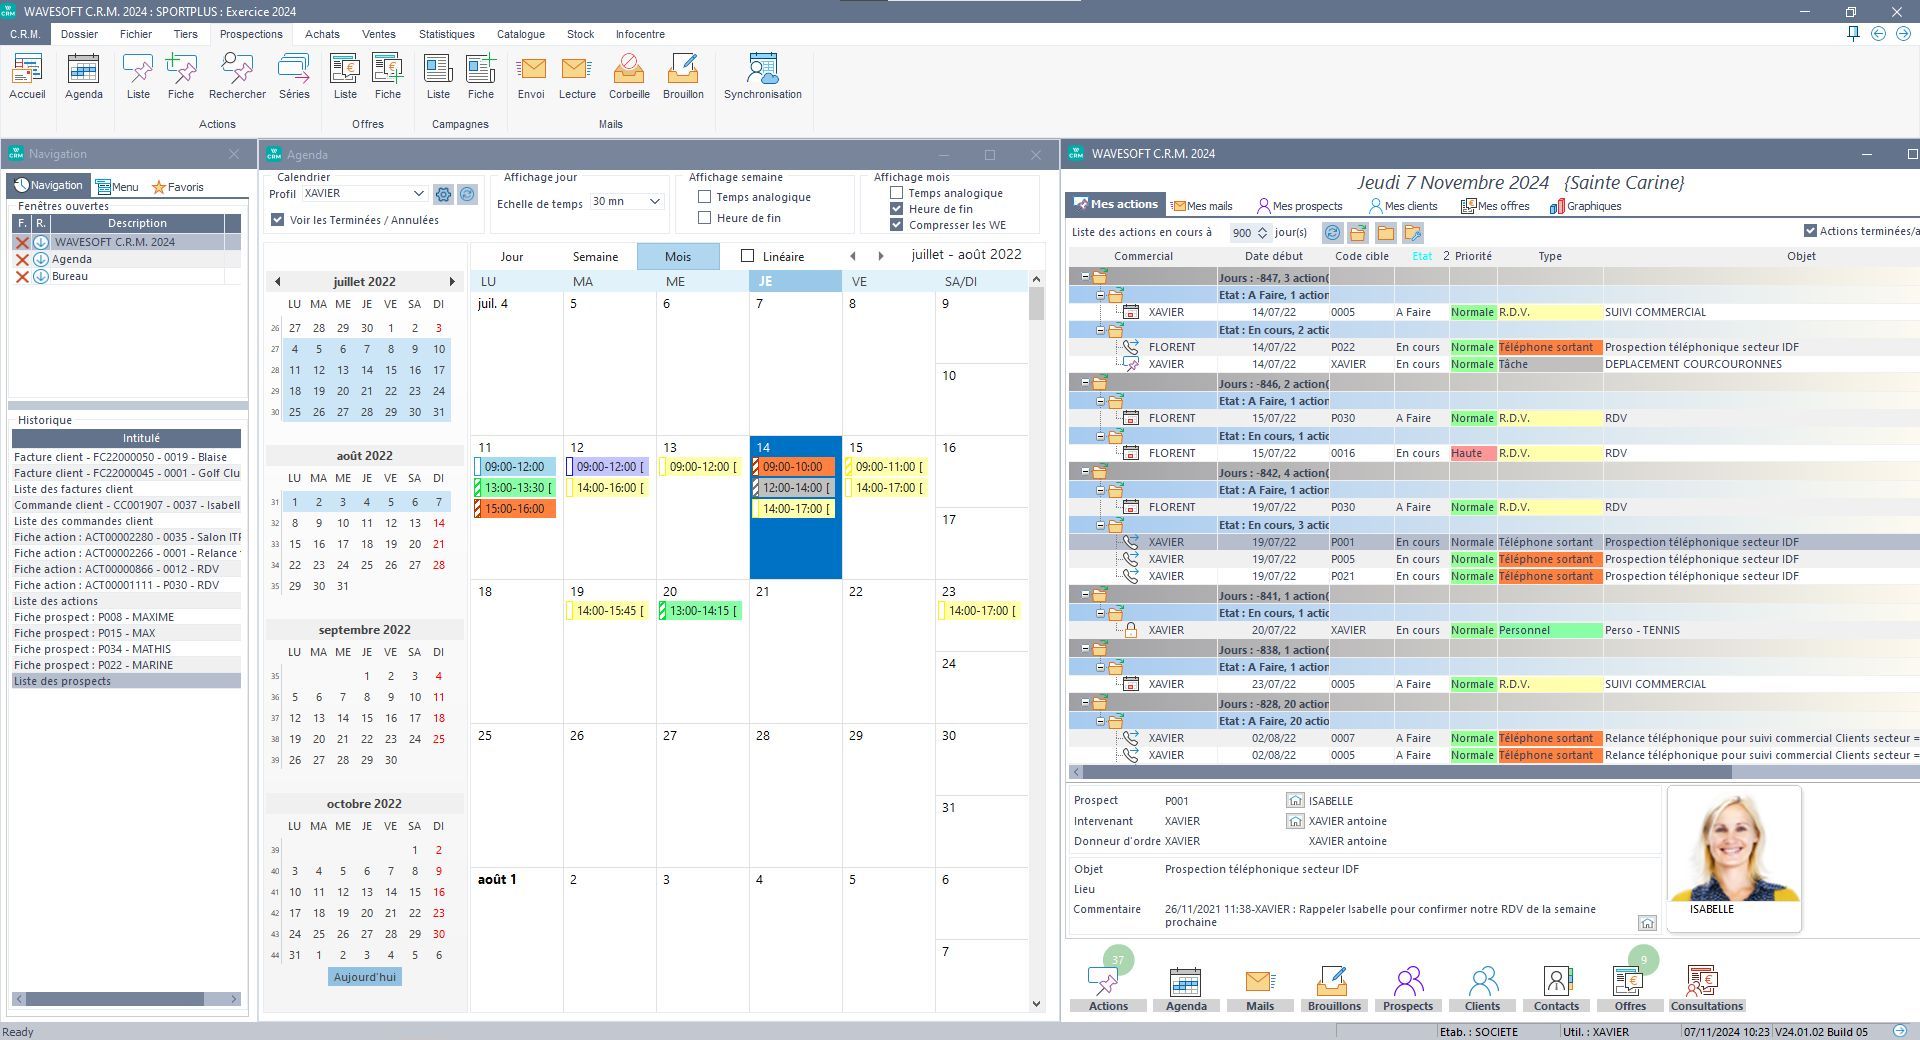Switch to the Mes mails tab

tap(1201, 206)
